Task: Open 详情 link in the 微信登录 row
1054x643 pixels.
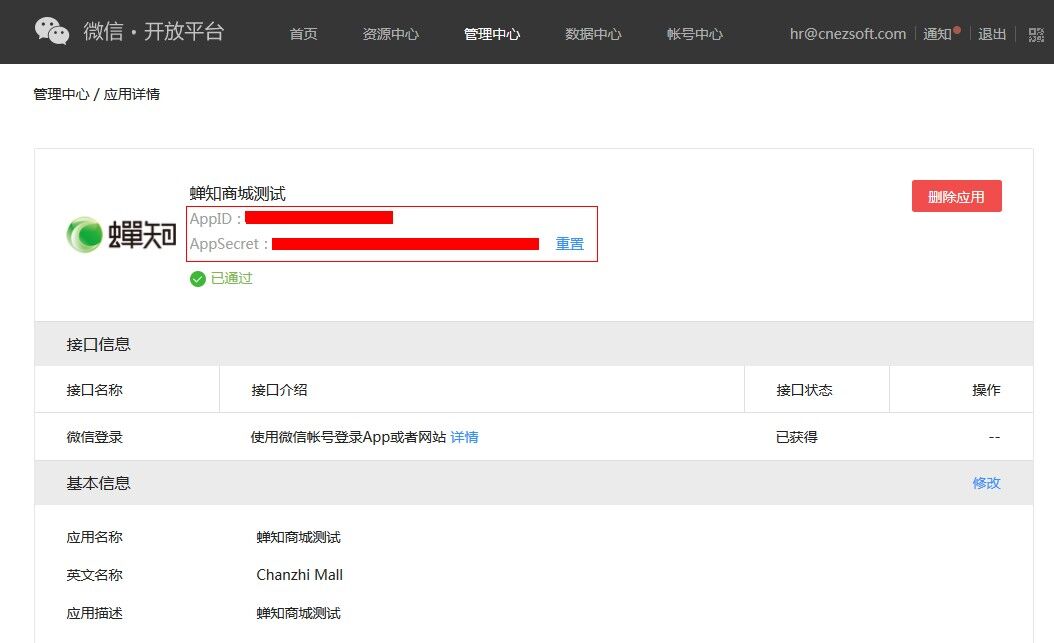Action: 464,437
